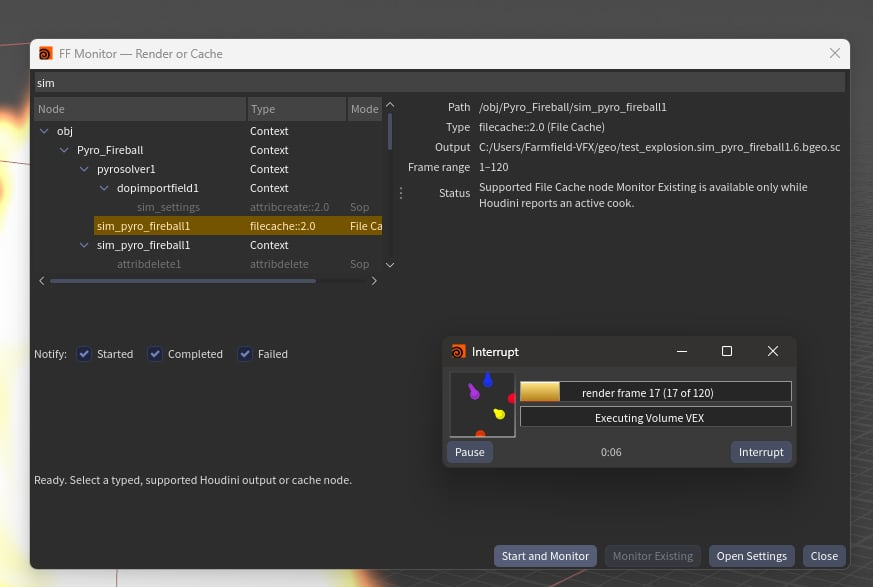The image size is (873, 587).
Task: Maximize the Interrupt dialog
Action: coord(727,351)
